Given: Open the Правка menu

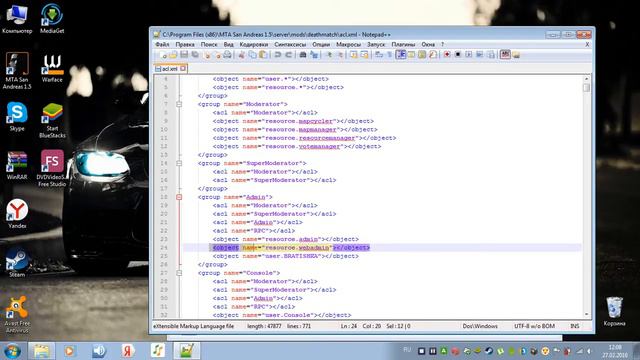Looking at the screenshot, I should click(x=185, y=44).
